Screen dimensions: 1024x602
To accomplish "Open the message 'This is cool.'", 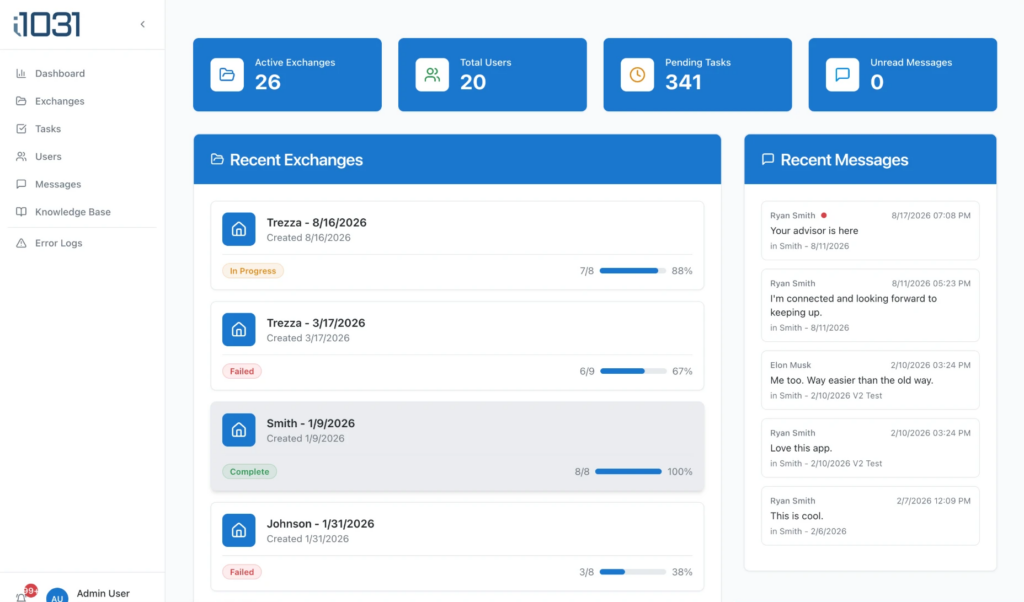I will pos(870,516).
